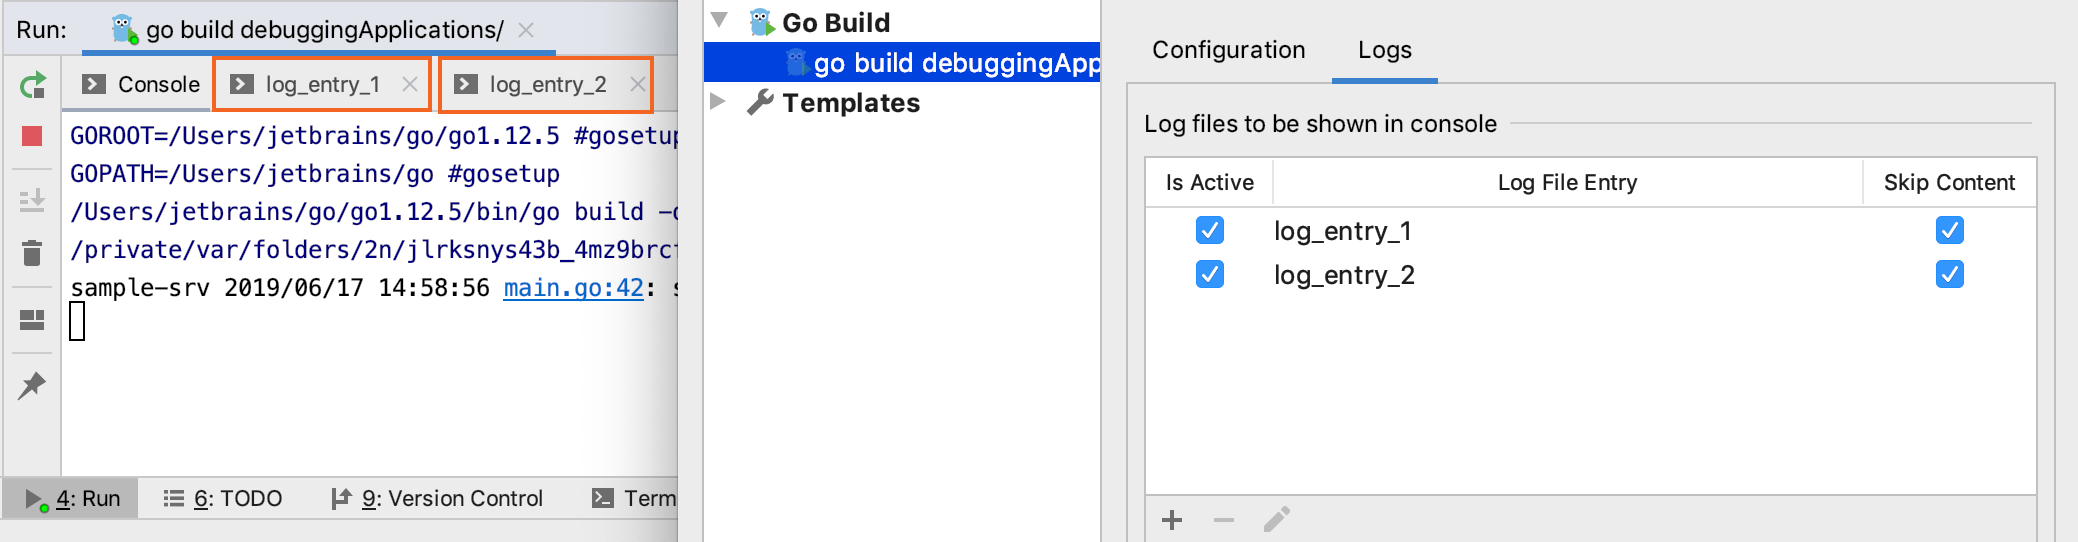Screen dimensions: 2078x542
Task: Switch to the Configuration tab
Action: point(1228,50)
